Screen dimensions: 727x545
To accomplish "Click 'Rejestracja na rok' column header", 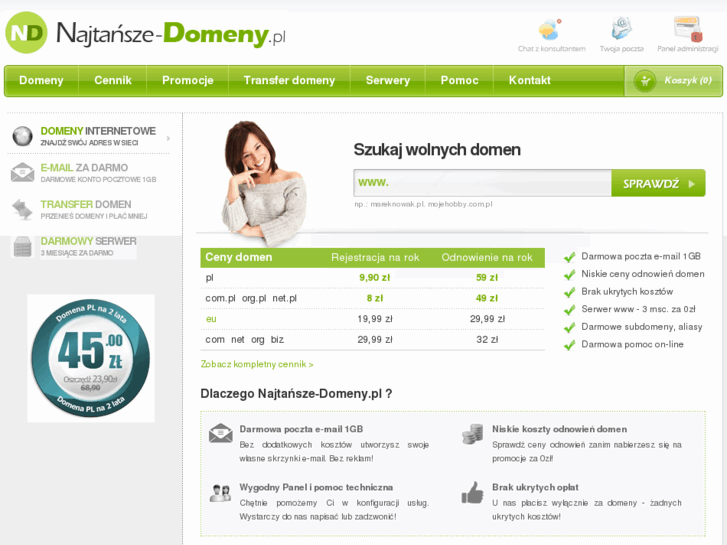I will pos(375,257).
